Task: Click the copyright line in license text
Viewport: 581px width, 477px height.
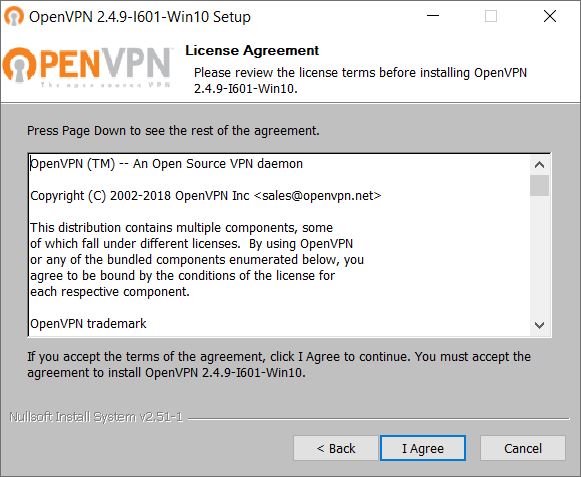Action: pos(206,196)
